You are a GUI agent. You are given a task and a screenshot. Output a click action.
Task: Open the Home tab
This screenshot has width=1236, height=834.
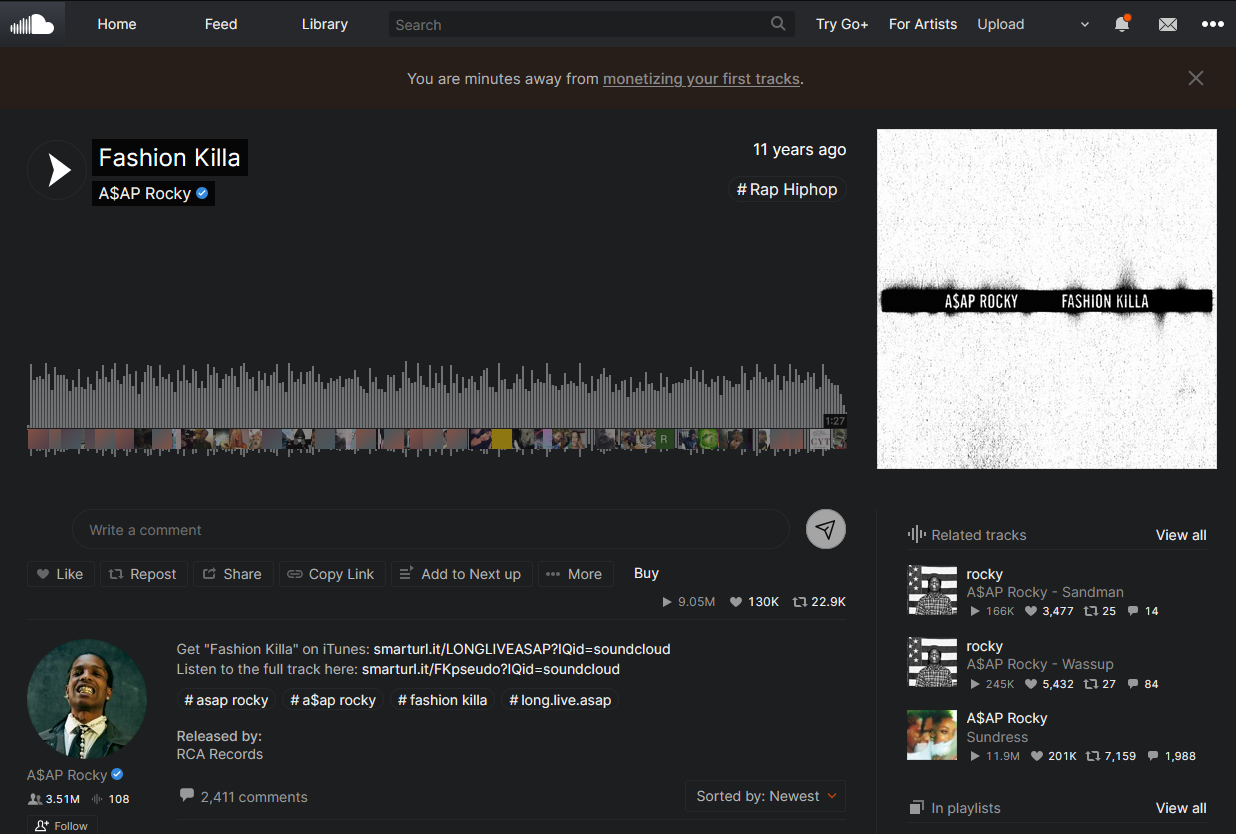[x=117, y=24]
